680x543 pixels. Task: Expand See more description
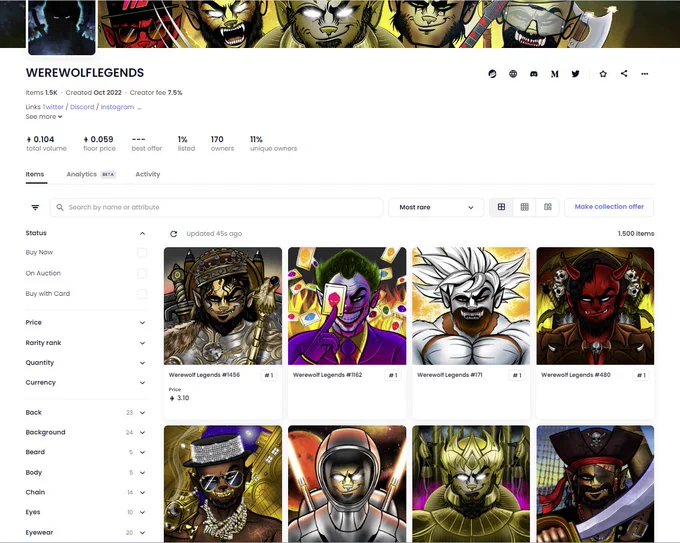pos(44,117)
